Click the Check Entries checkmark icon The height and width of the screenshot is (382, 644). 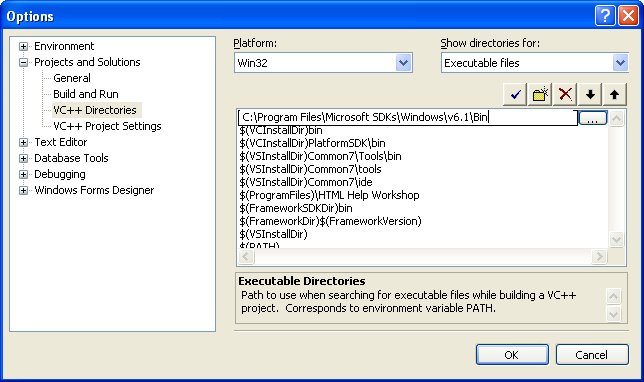point(515,94)
